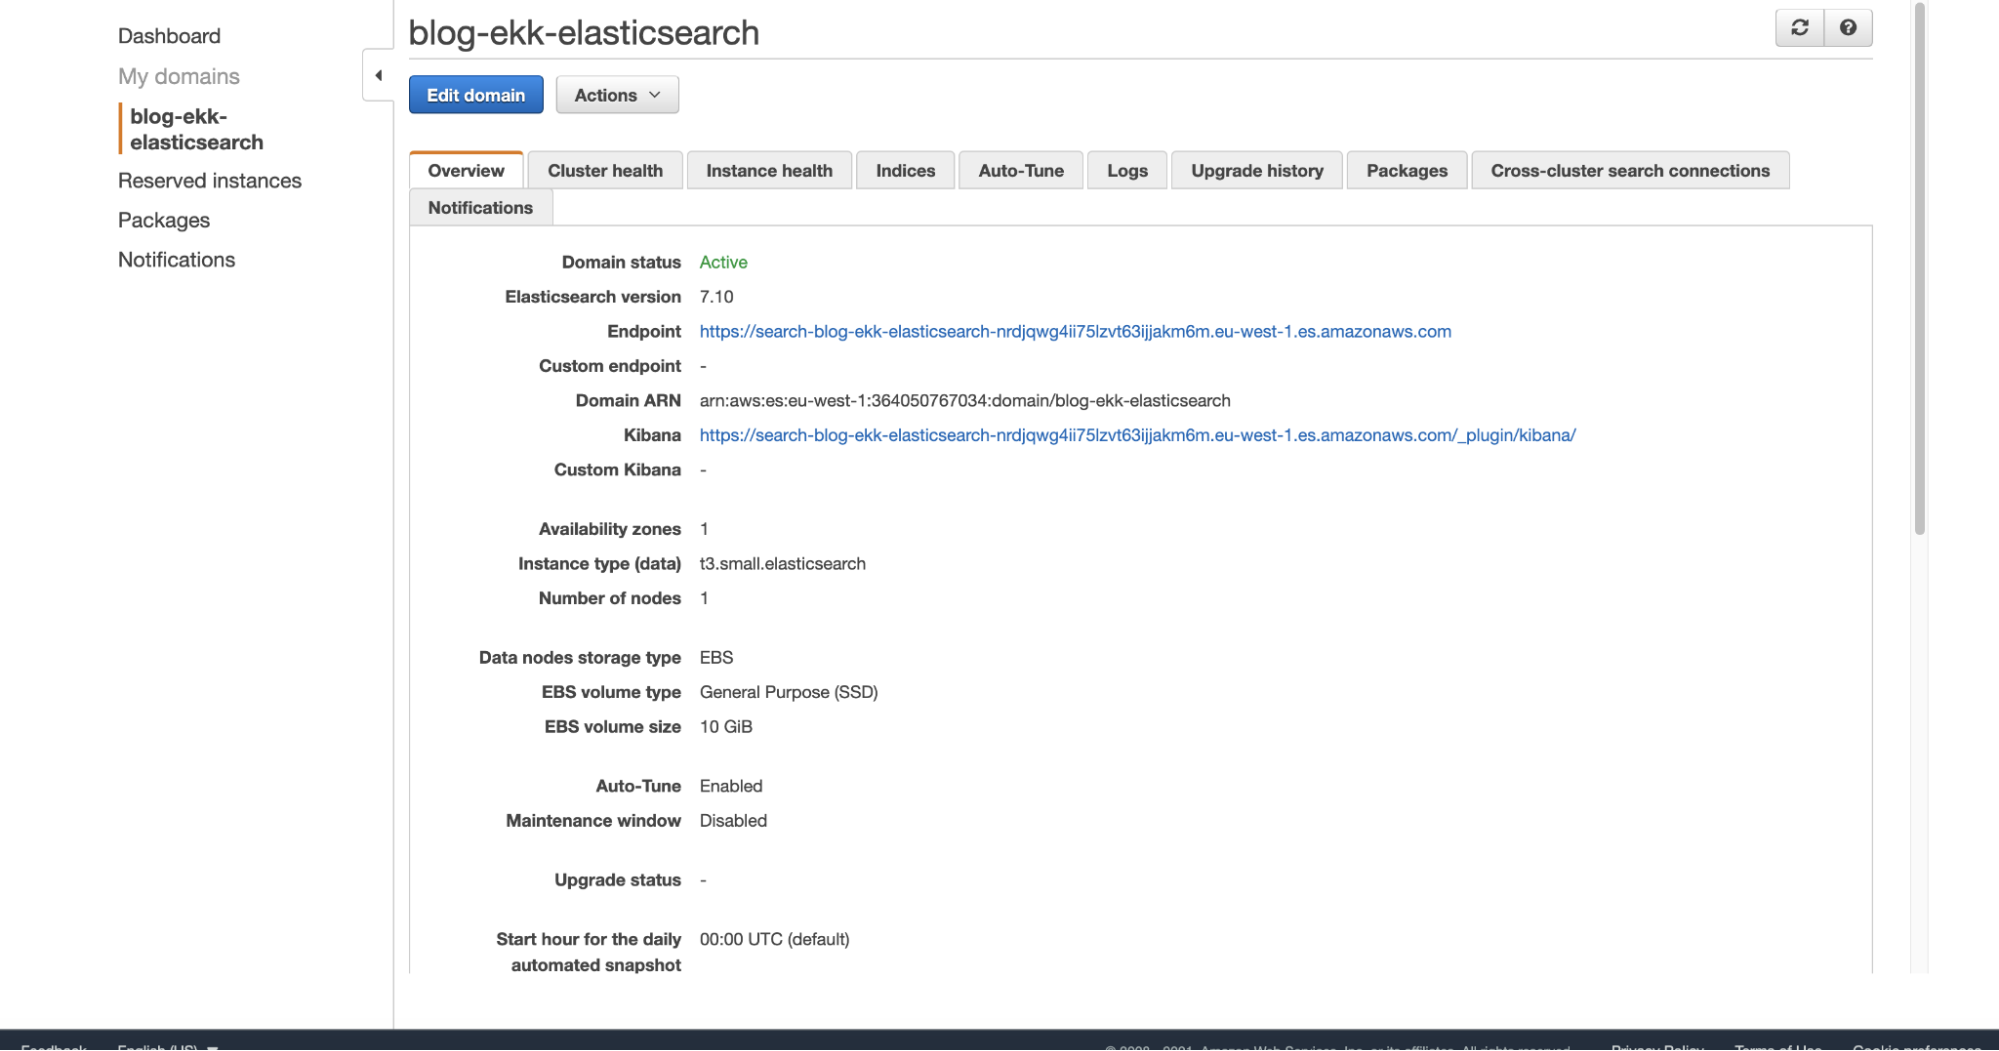Image resolution: width=1999 pixels, height=1051 pixels.
Task: Click the refresh icon button
Action: 1799,28
